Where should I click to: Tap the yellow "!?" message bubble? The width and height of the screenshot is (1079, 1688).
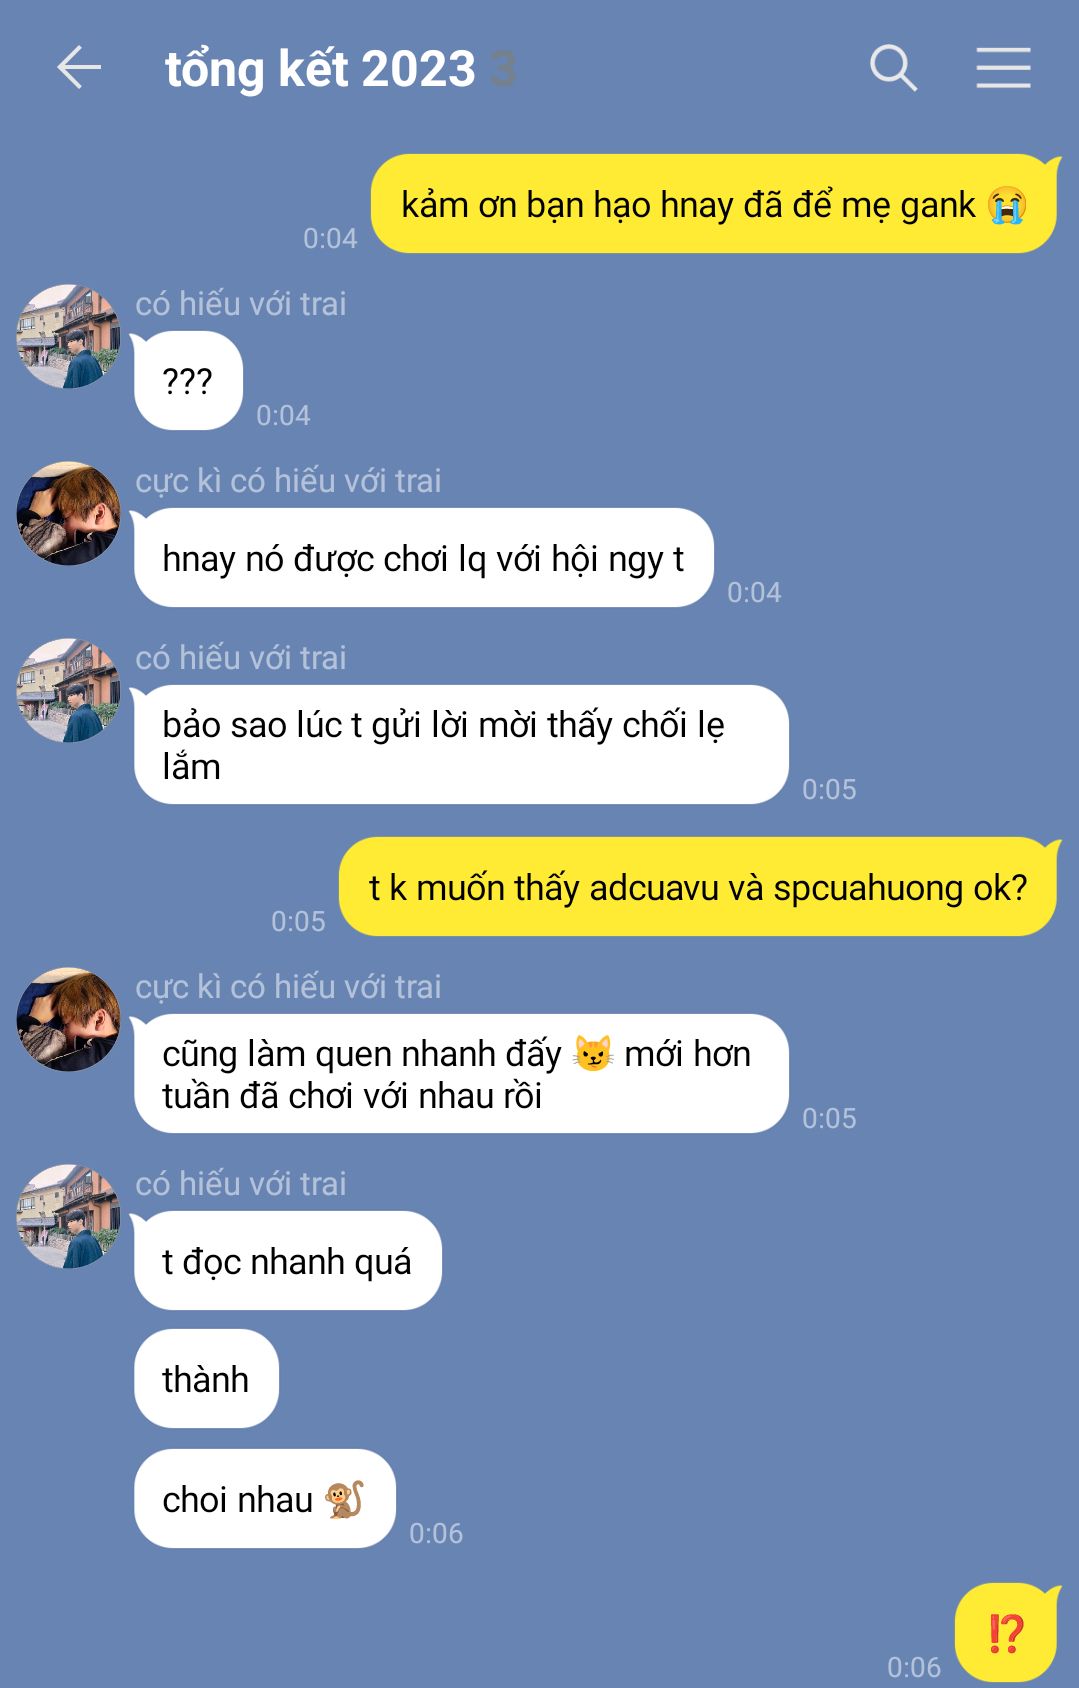(1006, 1633)
